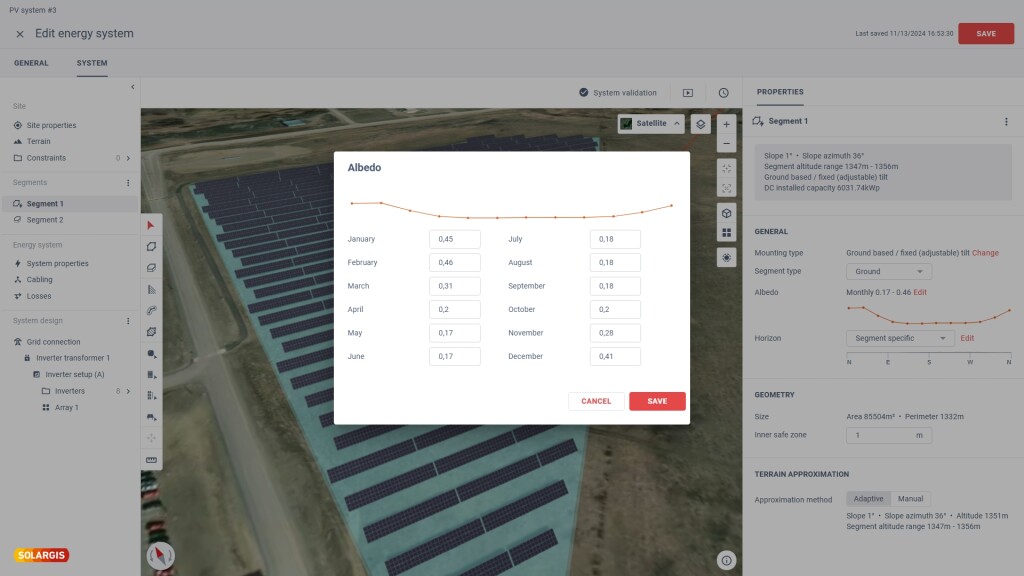Click the January albedo value field
1024x576 pixels.
coord(455,239)
